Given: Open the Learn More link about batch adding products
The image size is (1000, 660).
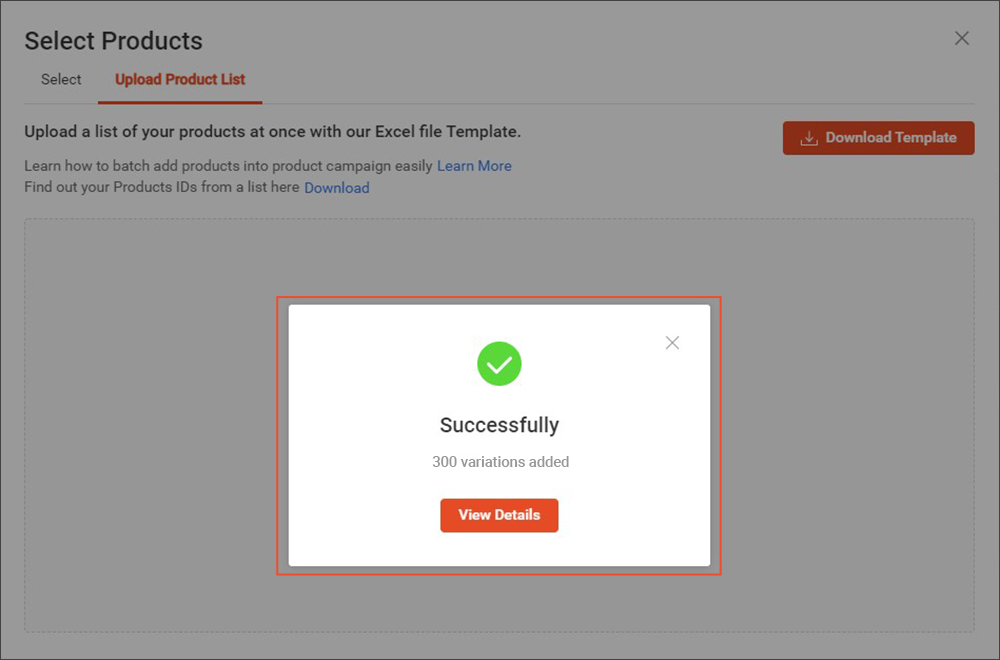Looking at the screenshot, I should point(474,166).
